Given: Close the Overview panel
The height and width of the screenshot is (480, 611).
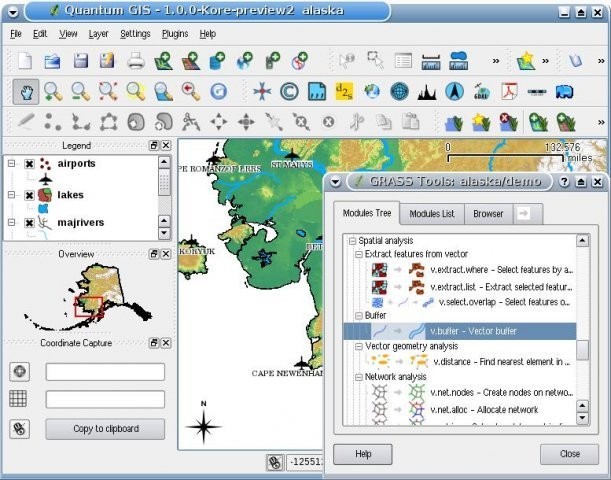Looking at the screenshot, I should (x=166, y=254).
